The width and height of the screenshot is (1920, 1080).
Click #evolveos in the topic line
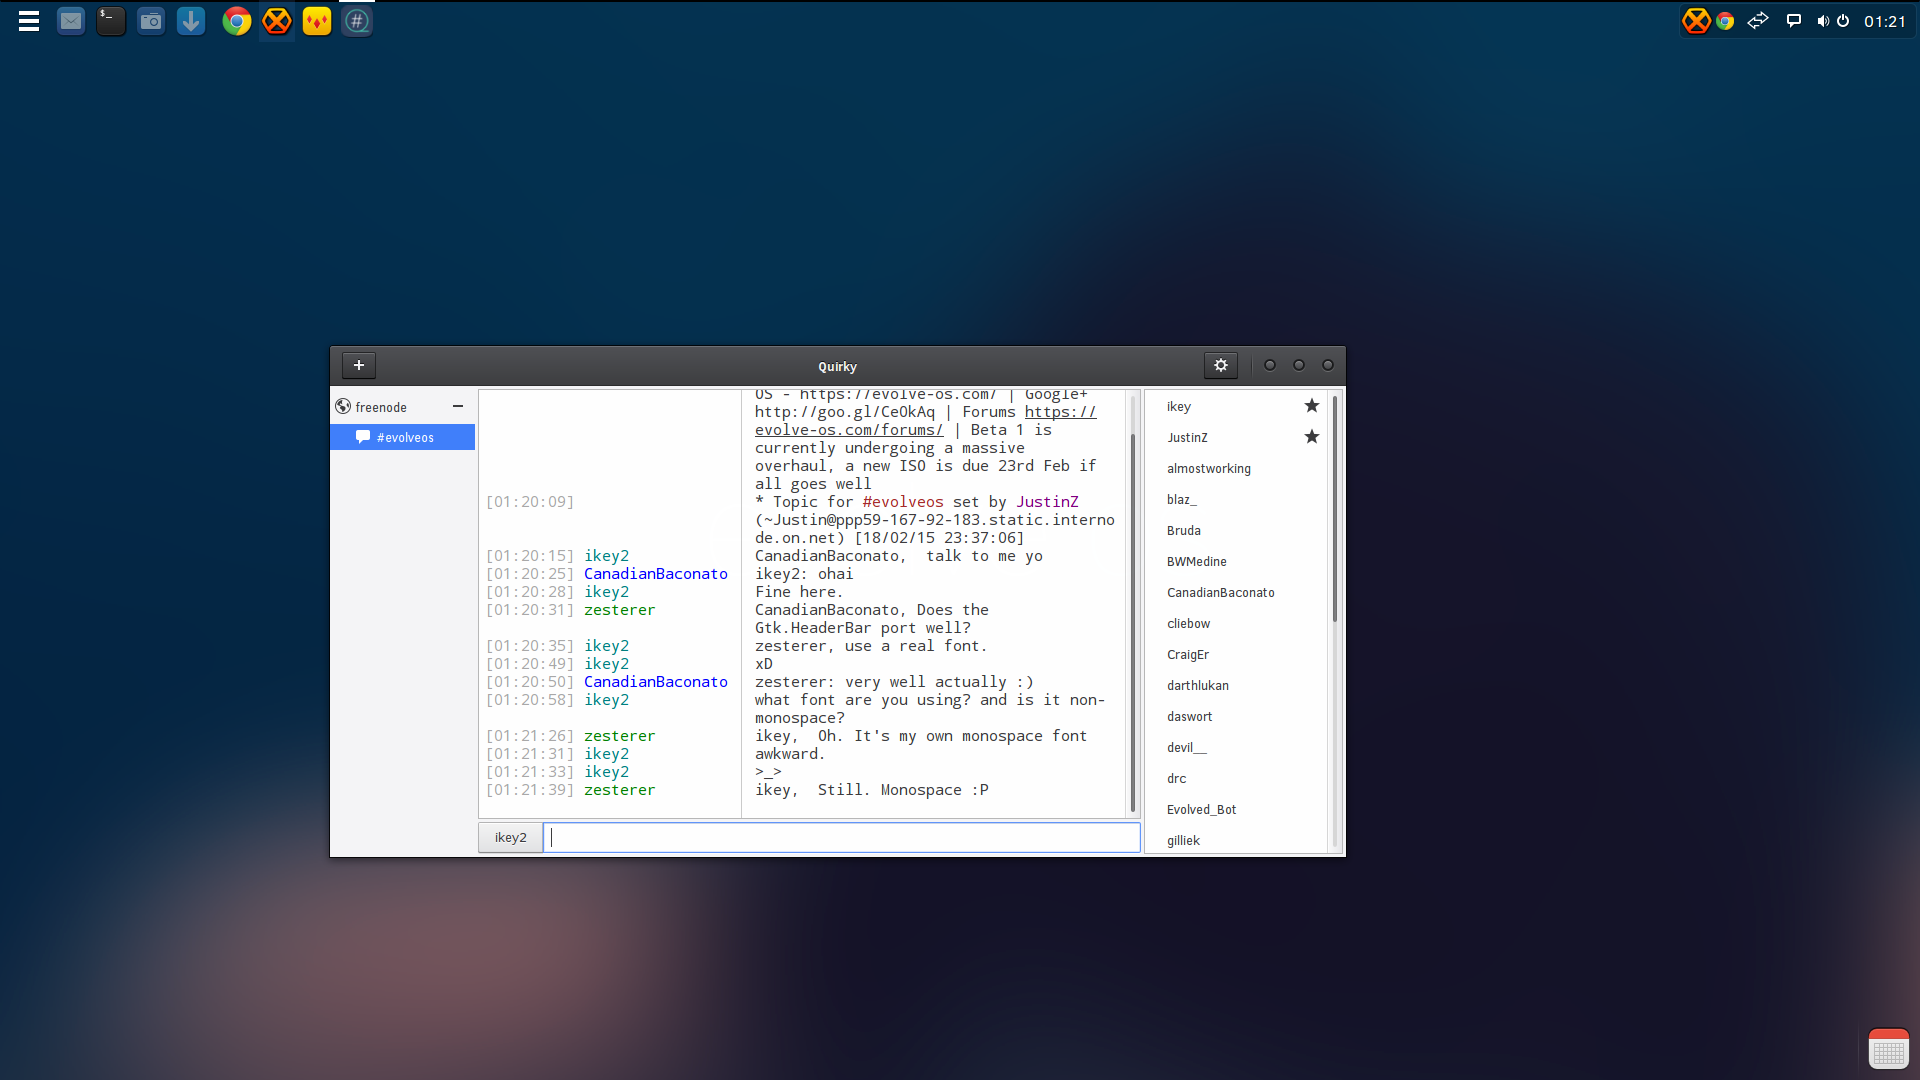point(903,502)
